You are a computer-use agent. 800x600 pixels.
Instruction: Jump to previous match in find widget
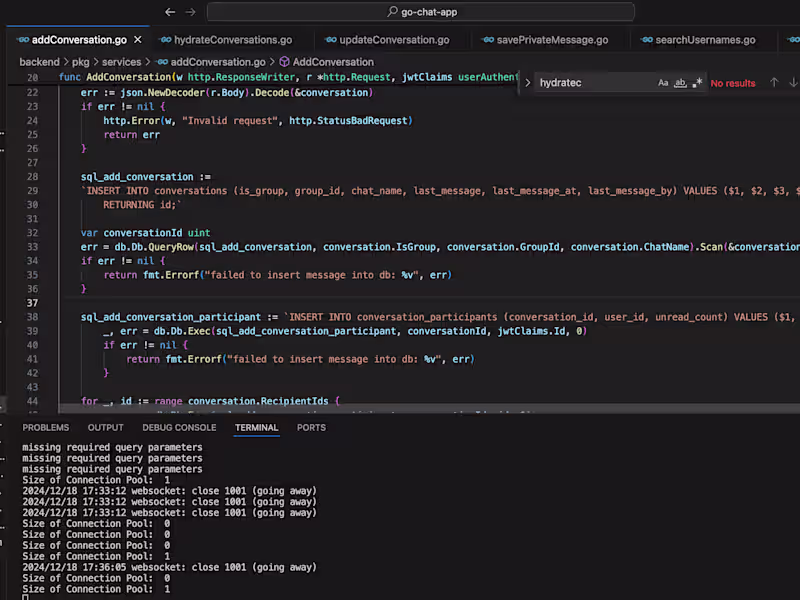pos(774,83)
